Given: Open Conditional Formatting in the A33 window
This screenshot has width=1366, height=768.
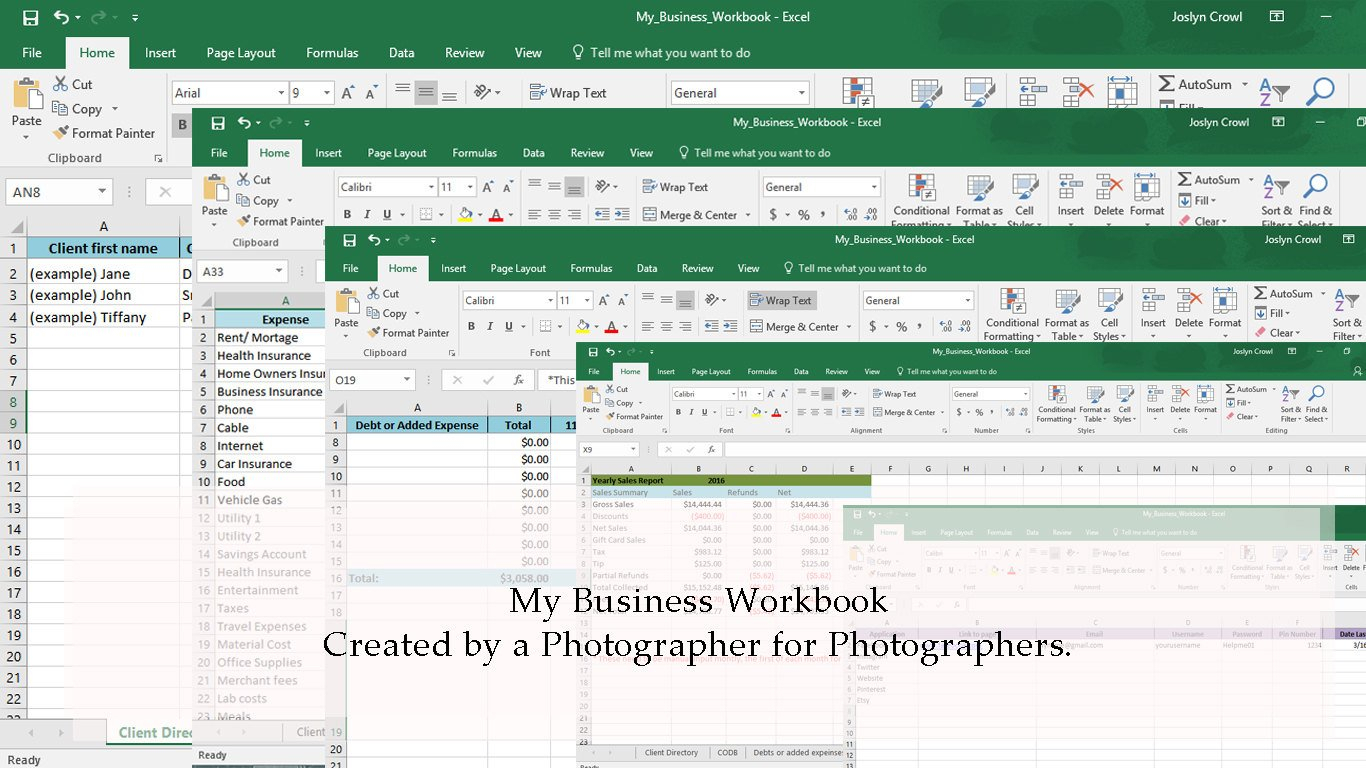Looking at the screenshot, I should 921,199.
